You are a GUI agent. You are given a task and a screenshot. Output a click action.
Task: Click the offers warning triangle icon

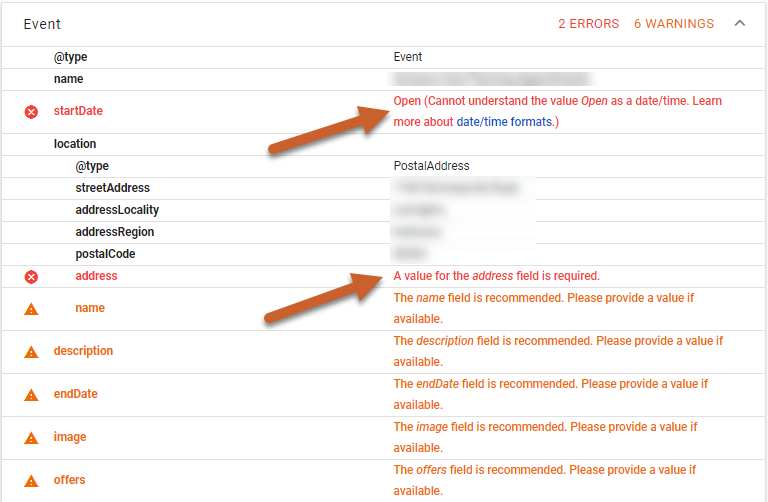[x=31, y=481]
